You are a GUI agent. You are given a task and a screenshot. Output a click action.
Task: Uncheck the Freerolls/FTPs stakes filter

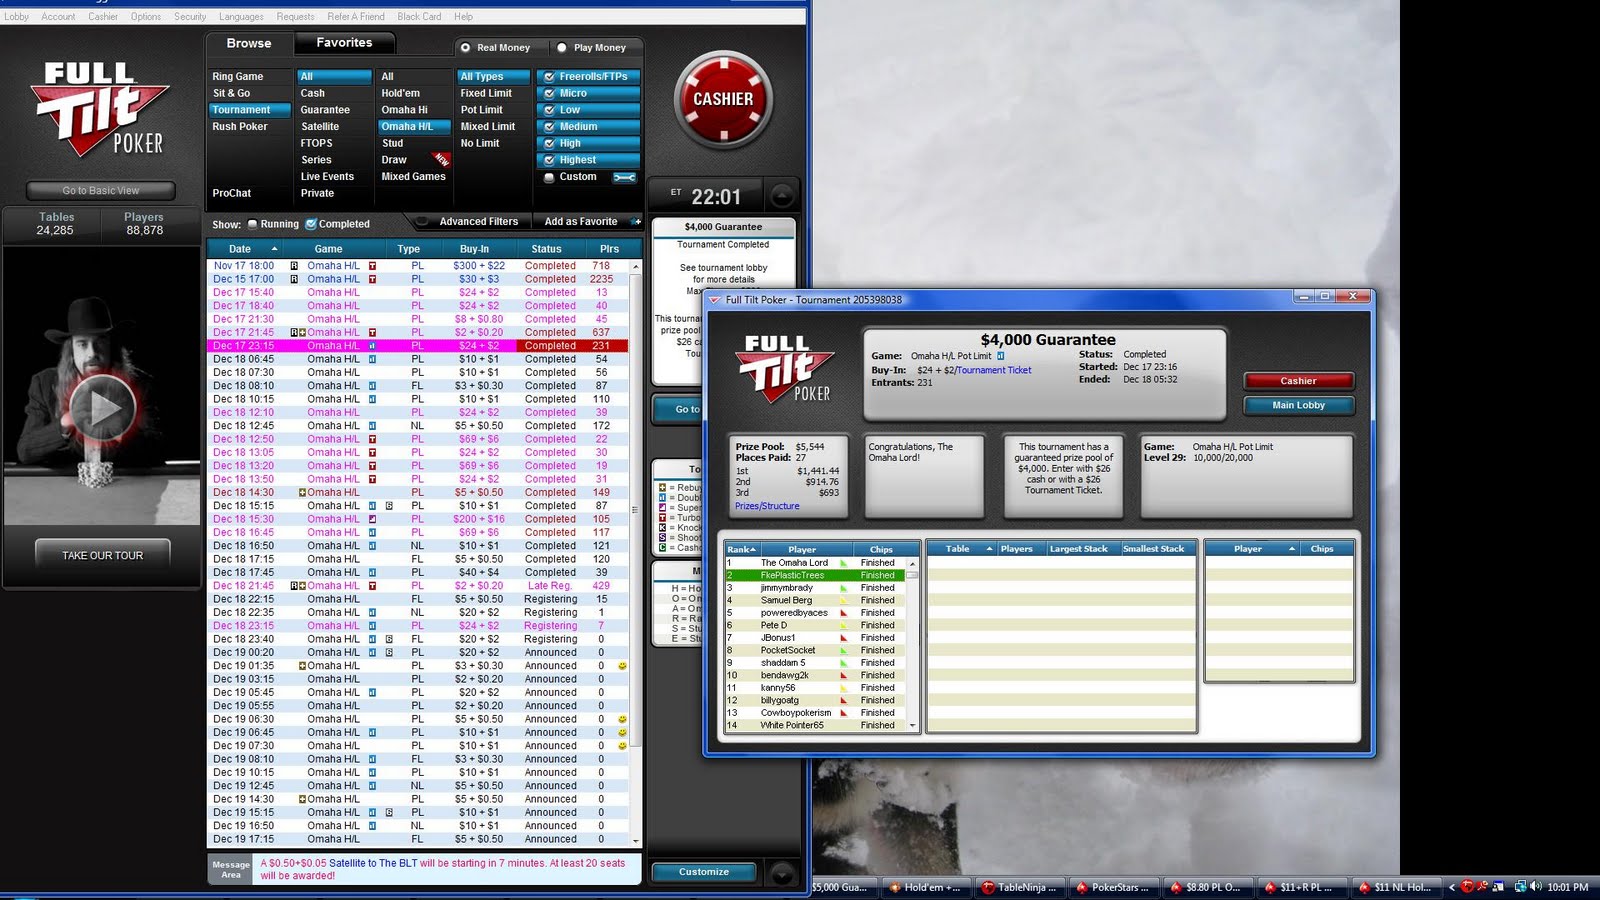click(549, 77)
